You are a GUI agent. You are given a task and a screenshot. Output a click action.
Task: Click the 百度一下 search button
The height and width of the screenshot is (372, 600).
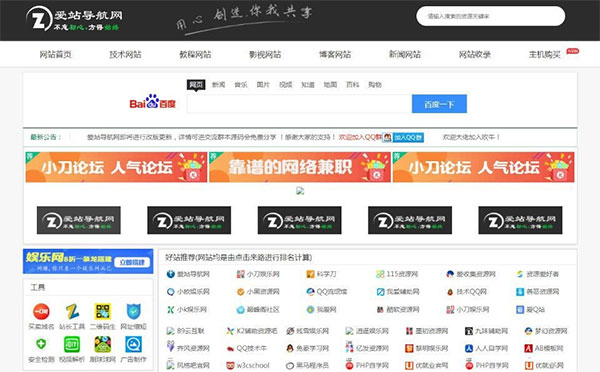[439, 104]
